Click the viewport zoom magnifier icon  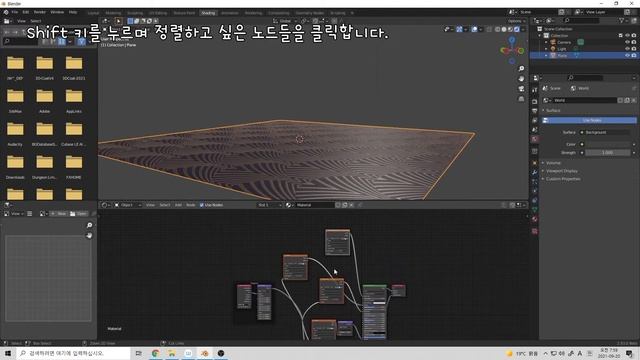coord(521,69)
